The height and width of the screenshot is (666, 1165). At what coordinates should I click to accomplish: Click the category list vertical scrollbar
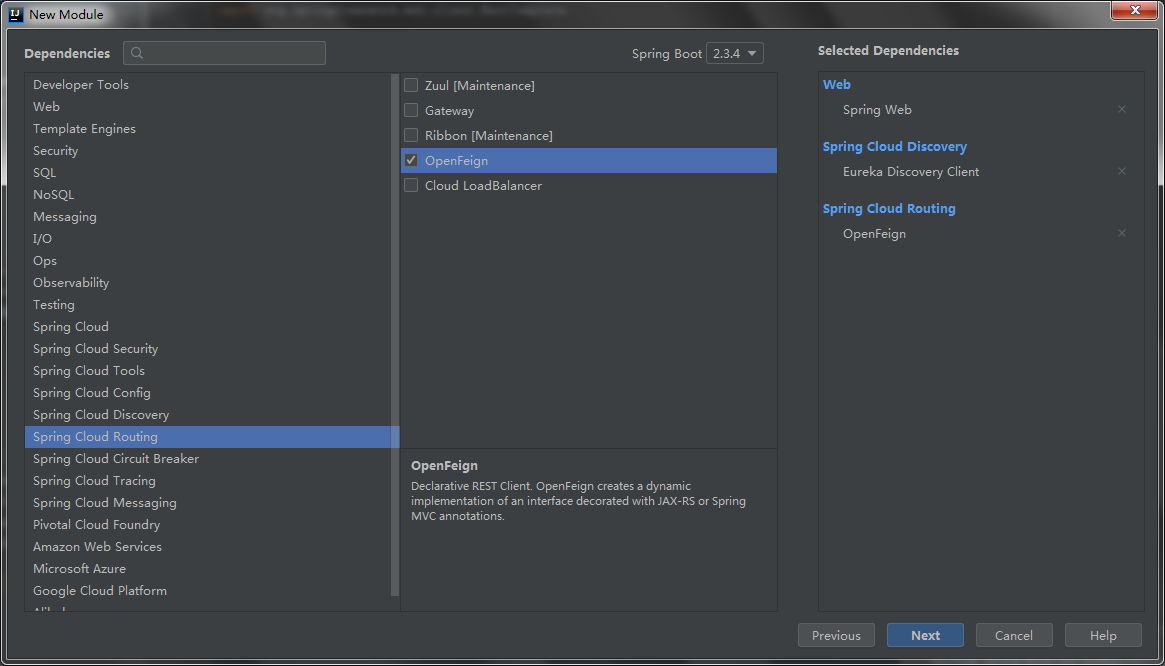point(395,334)
